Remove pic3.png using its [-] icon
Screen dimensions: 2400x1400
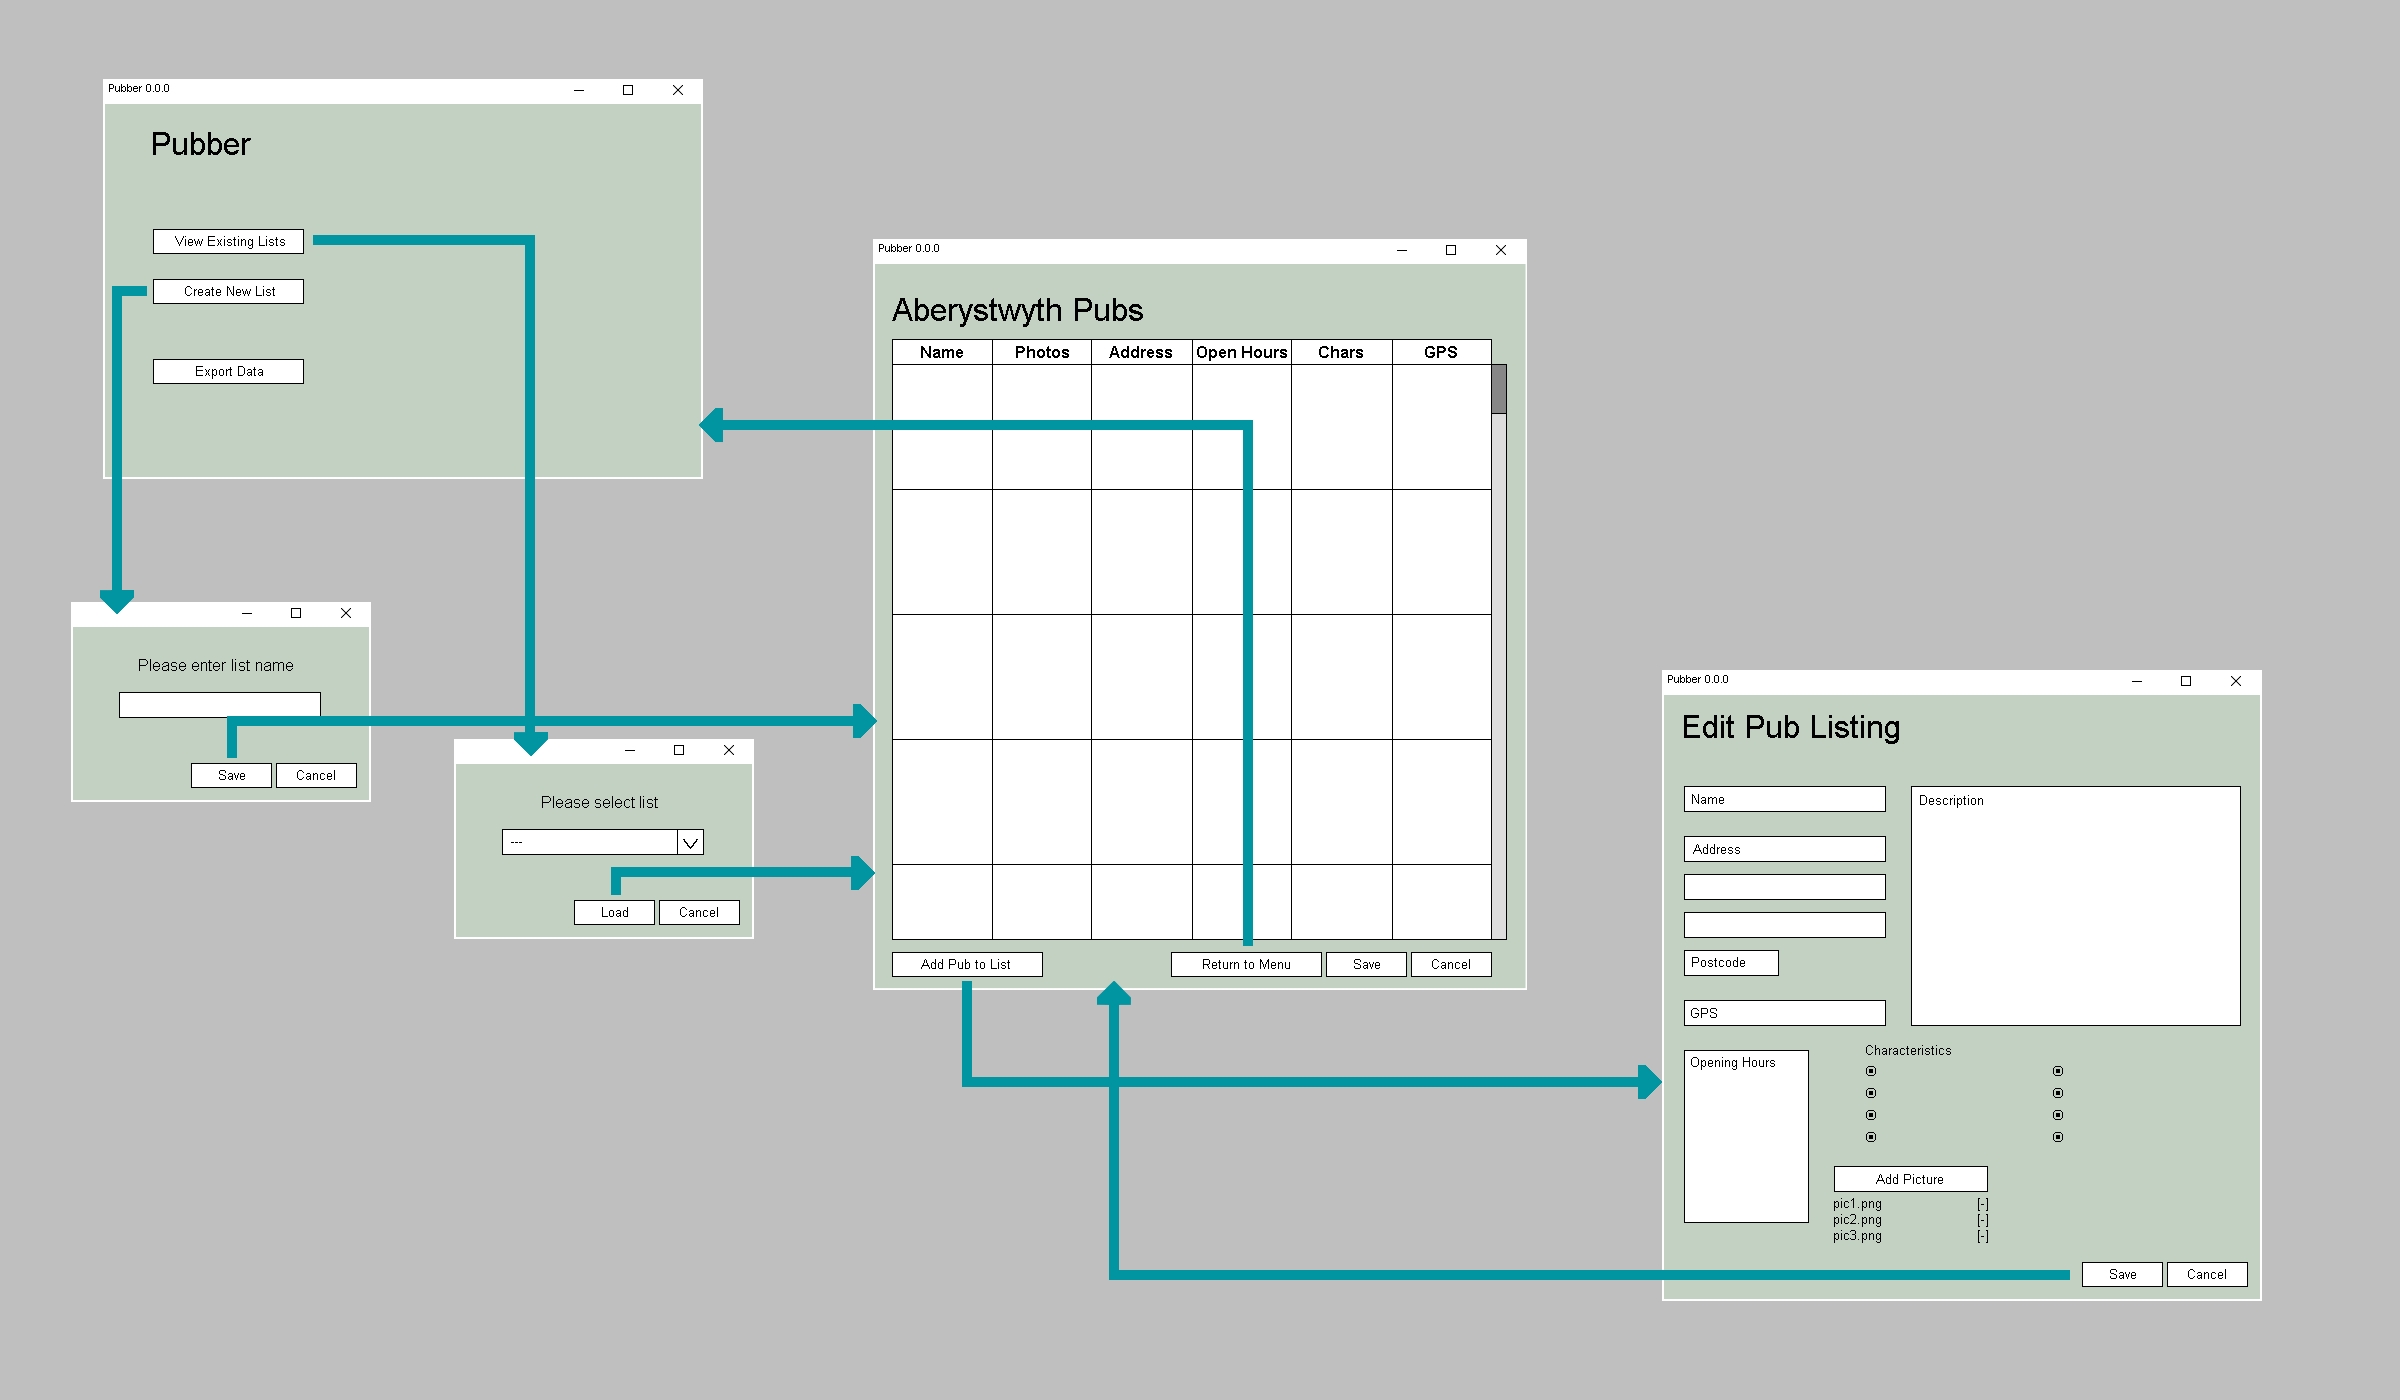[1982, 1236]
